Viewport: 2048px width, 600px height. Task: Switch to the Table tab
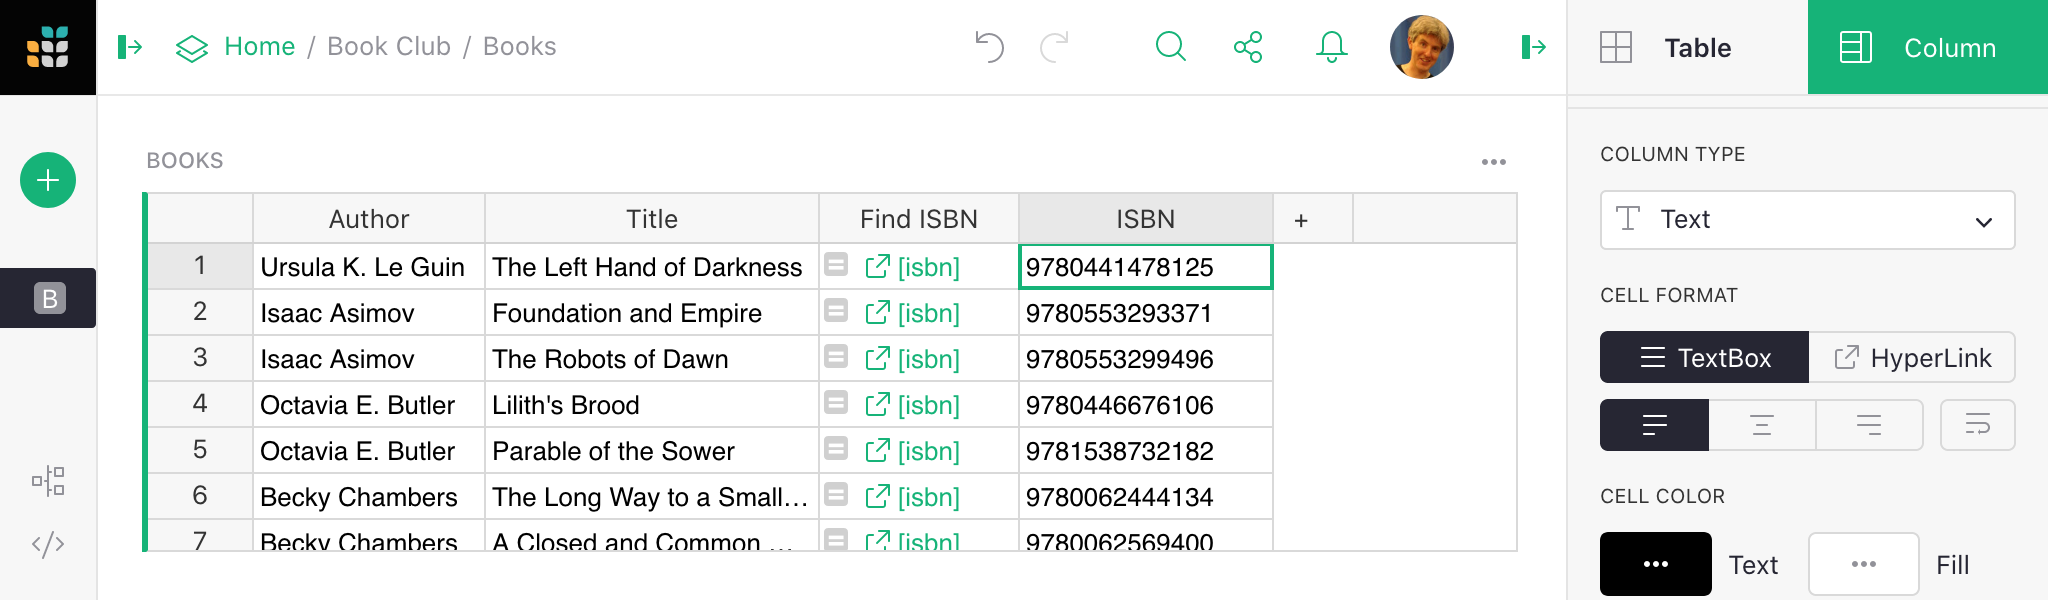point(1687,47)
